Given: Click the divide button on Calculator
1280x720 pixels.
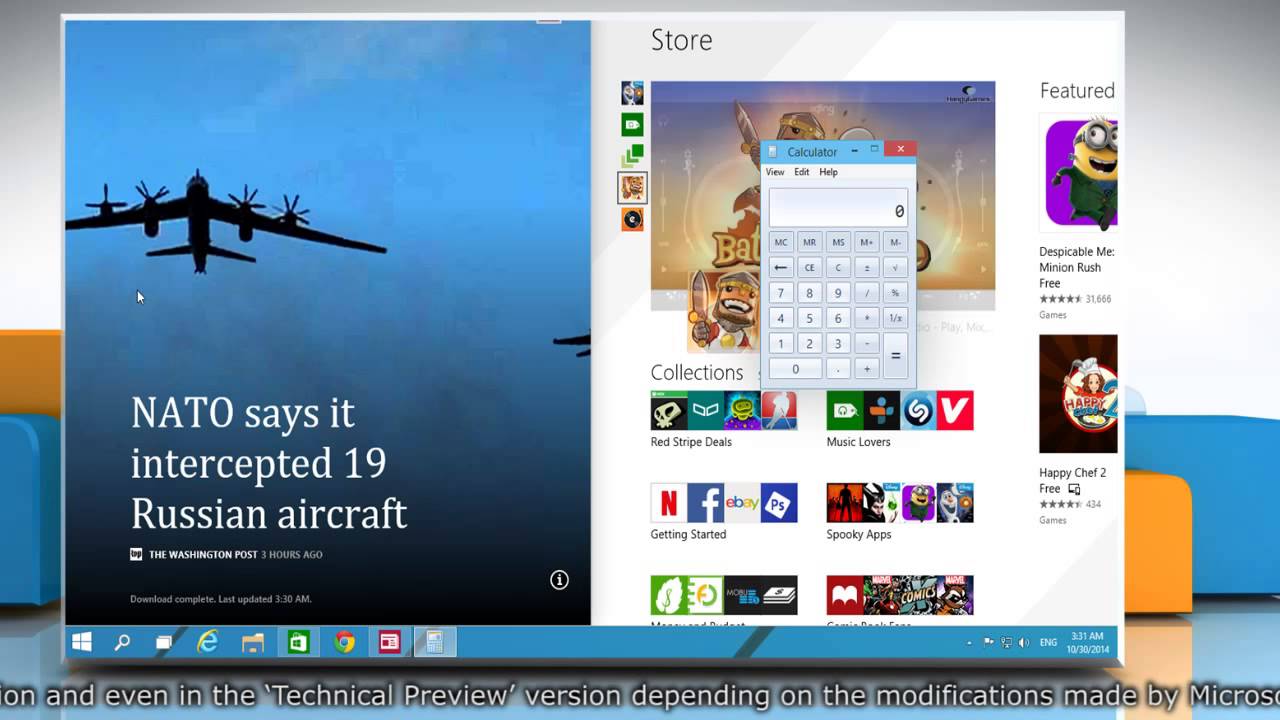Looking at the screenshot, I should [x=866, y=293].
